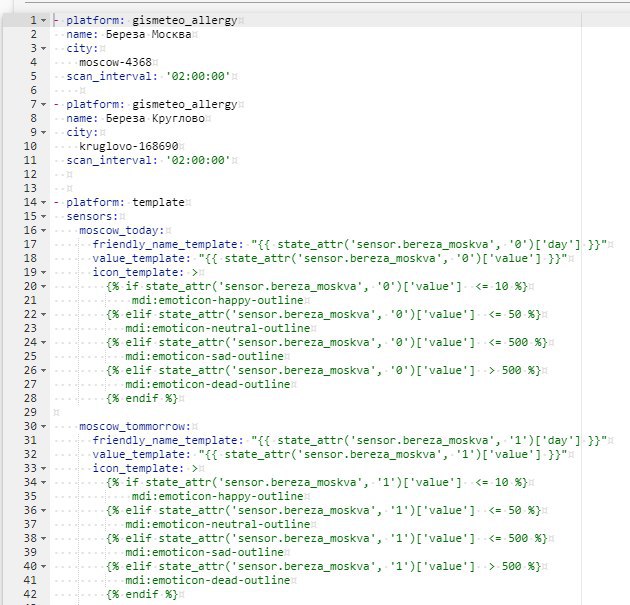The height and width of the screenshot is (605, 630).
Task: Collapse fold arrow on line 34
Action: [43, 482]
